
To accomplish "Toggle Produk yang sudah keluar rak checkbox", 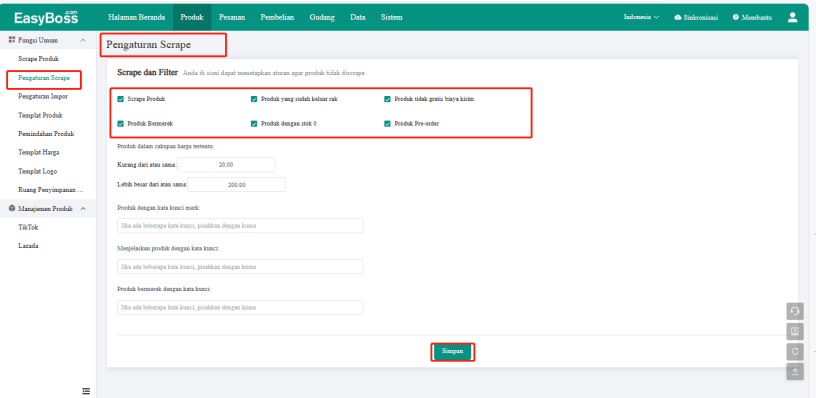I will click(x=254, y=99).
